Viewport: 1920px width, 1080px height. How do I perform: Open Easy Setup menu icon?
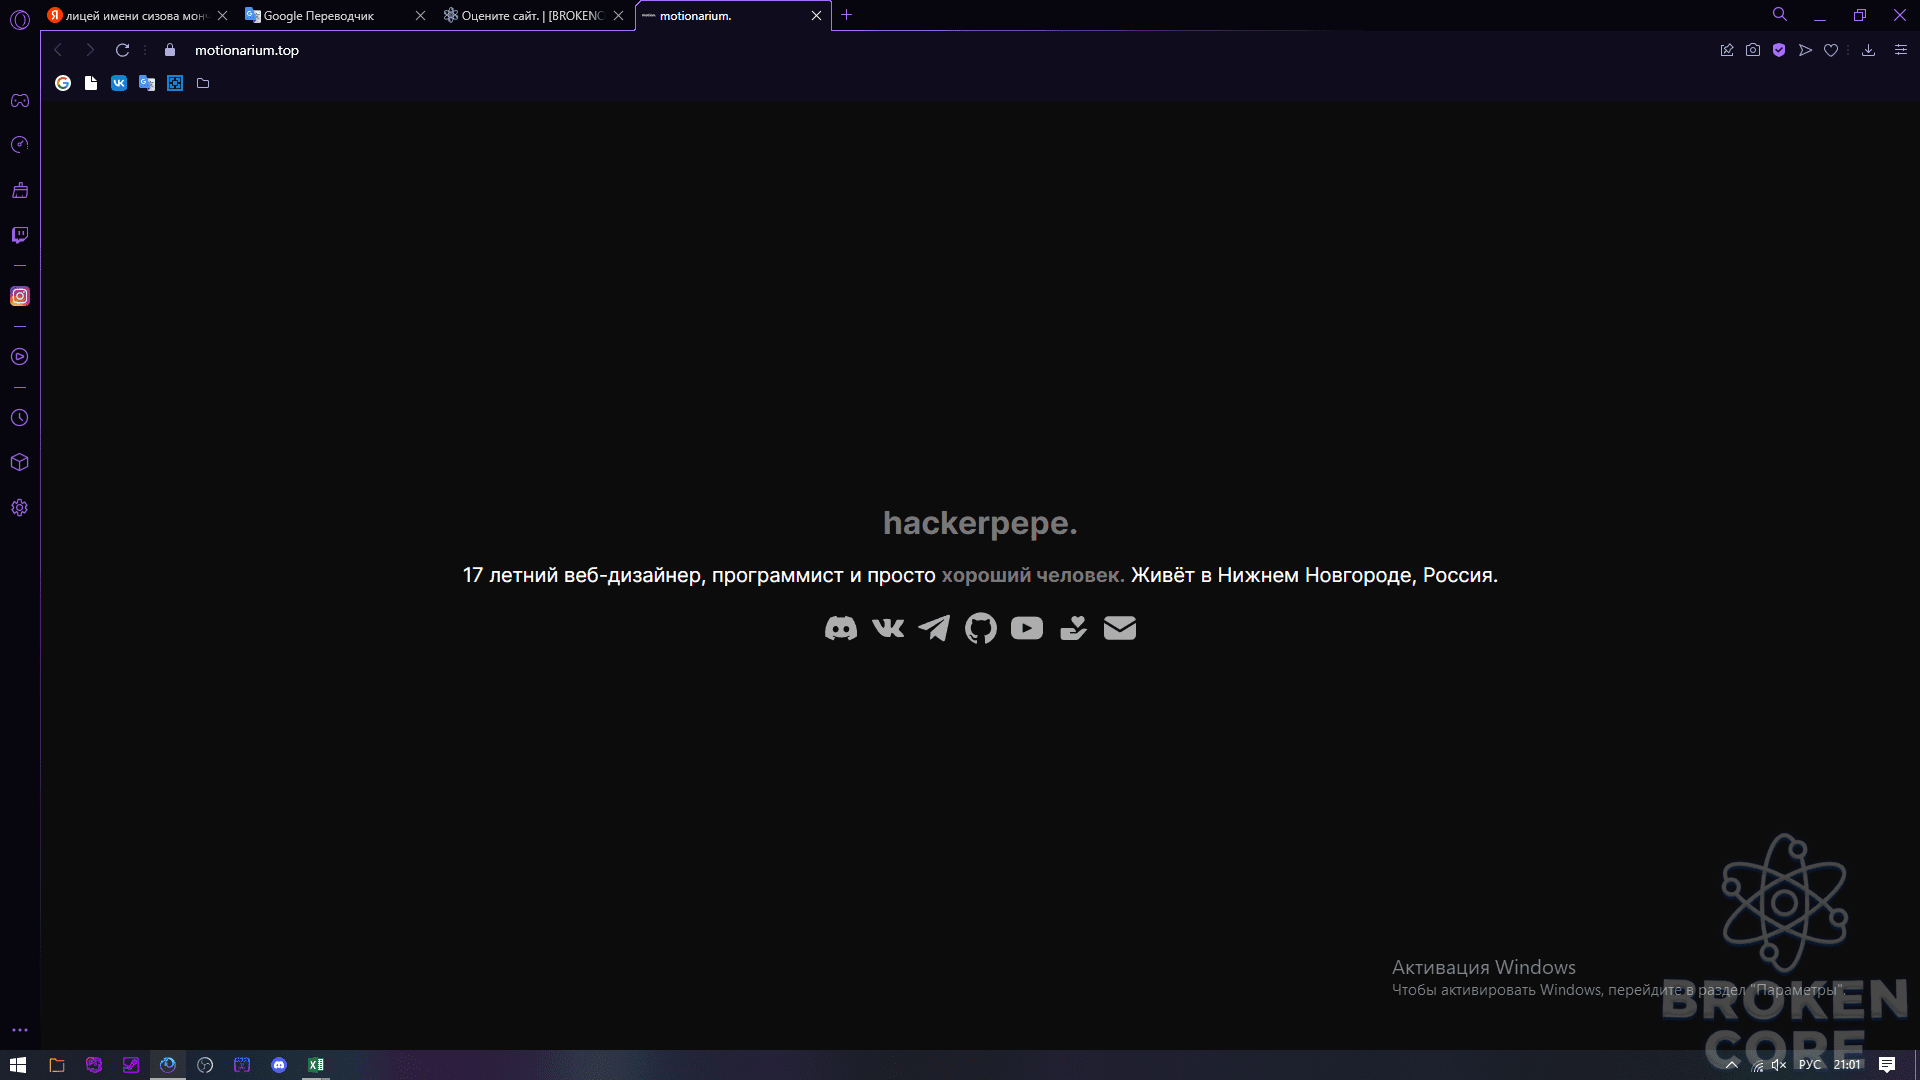click(x=1901, y=50)
